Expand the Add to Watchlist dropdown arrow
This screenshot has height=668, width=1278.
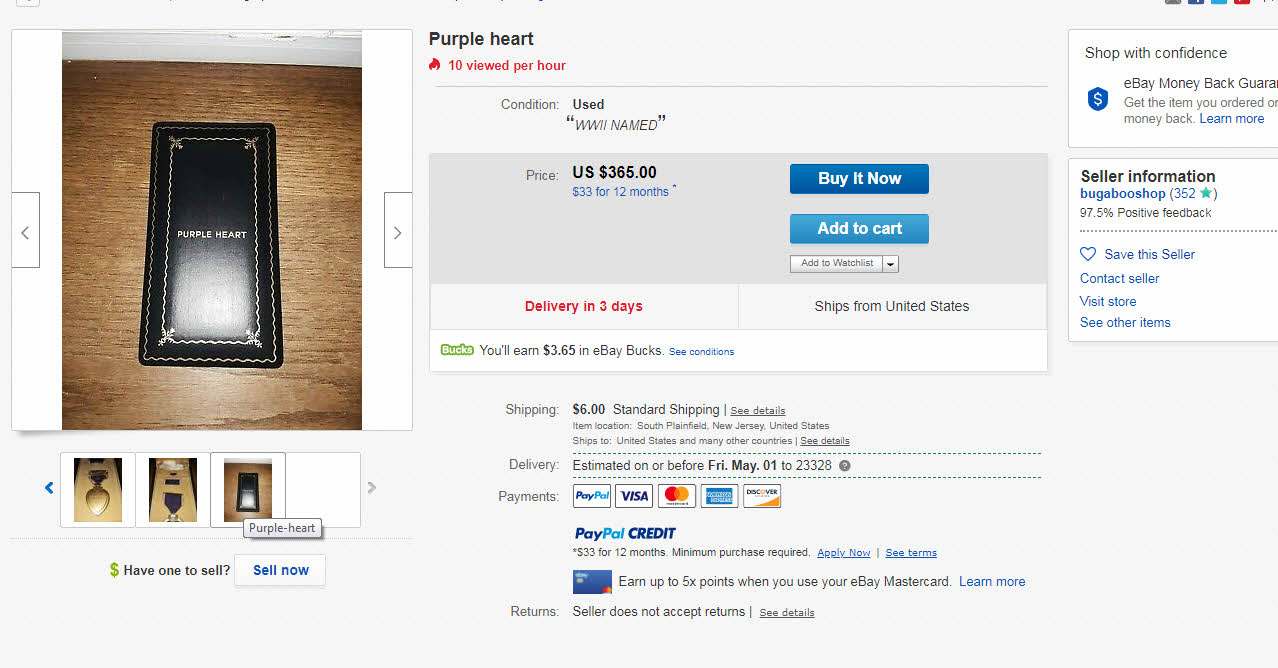coord(891,264)
